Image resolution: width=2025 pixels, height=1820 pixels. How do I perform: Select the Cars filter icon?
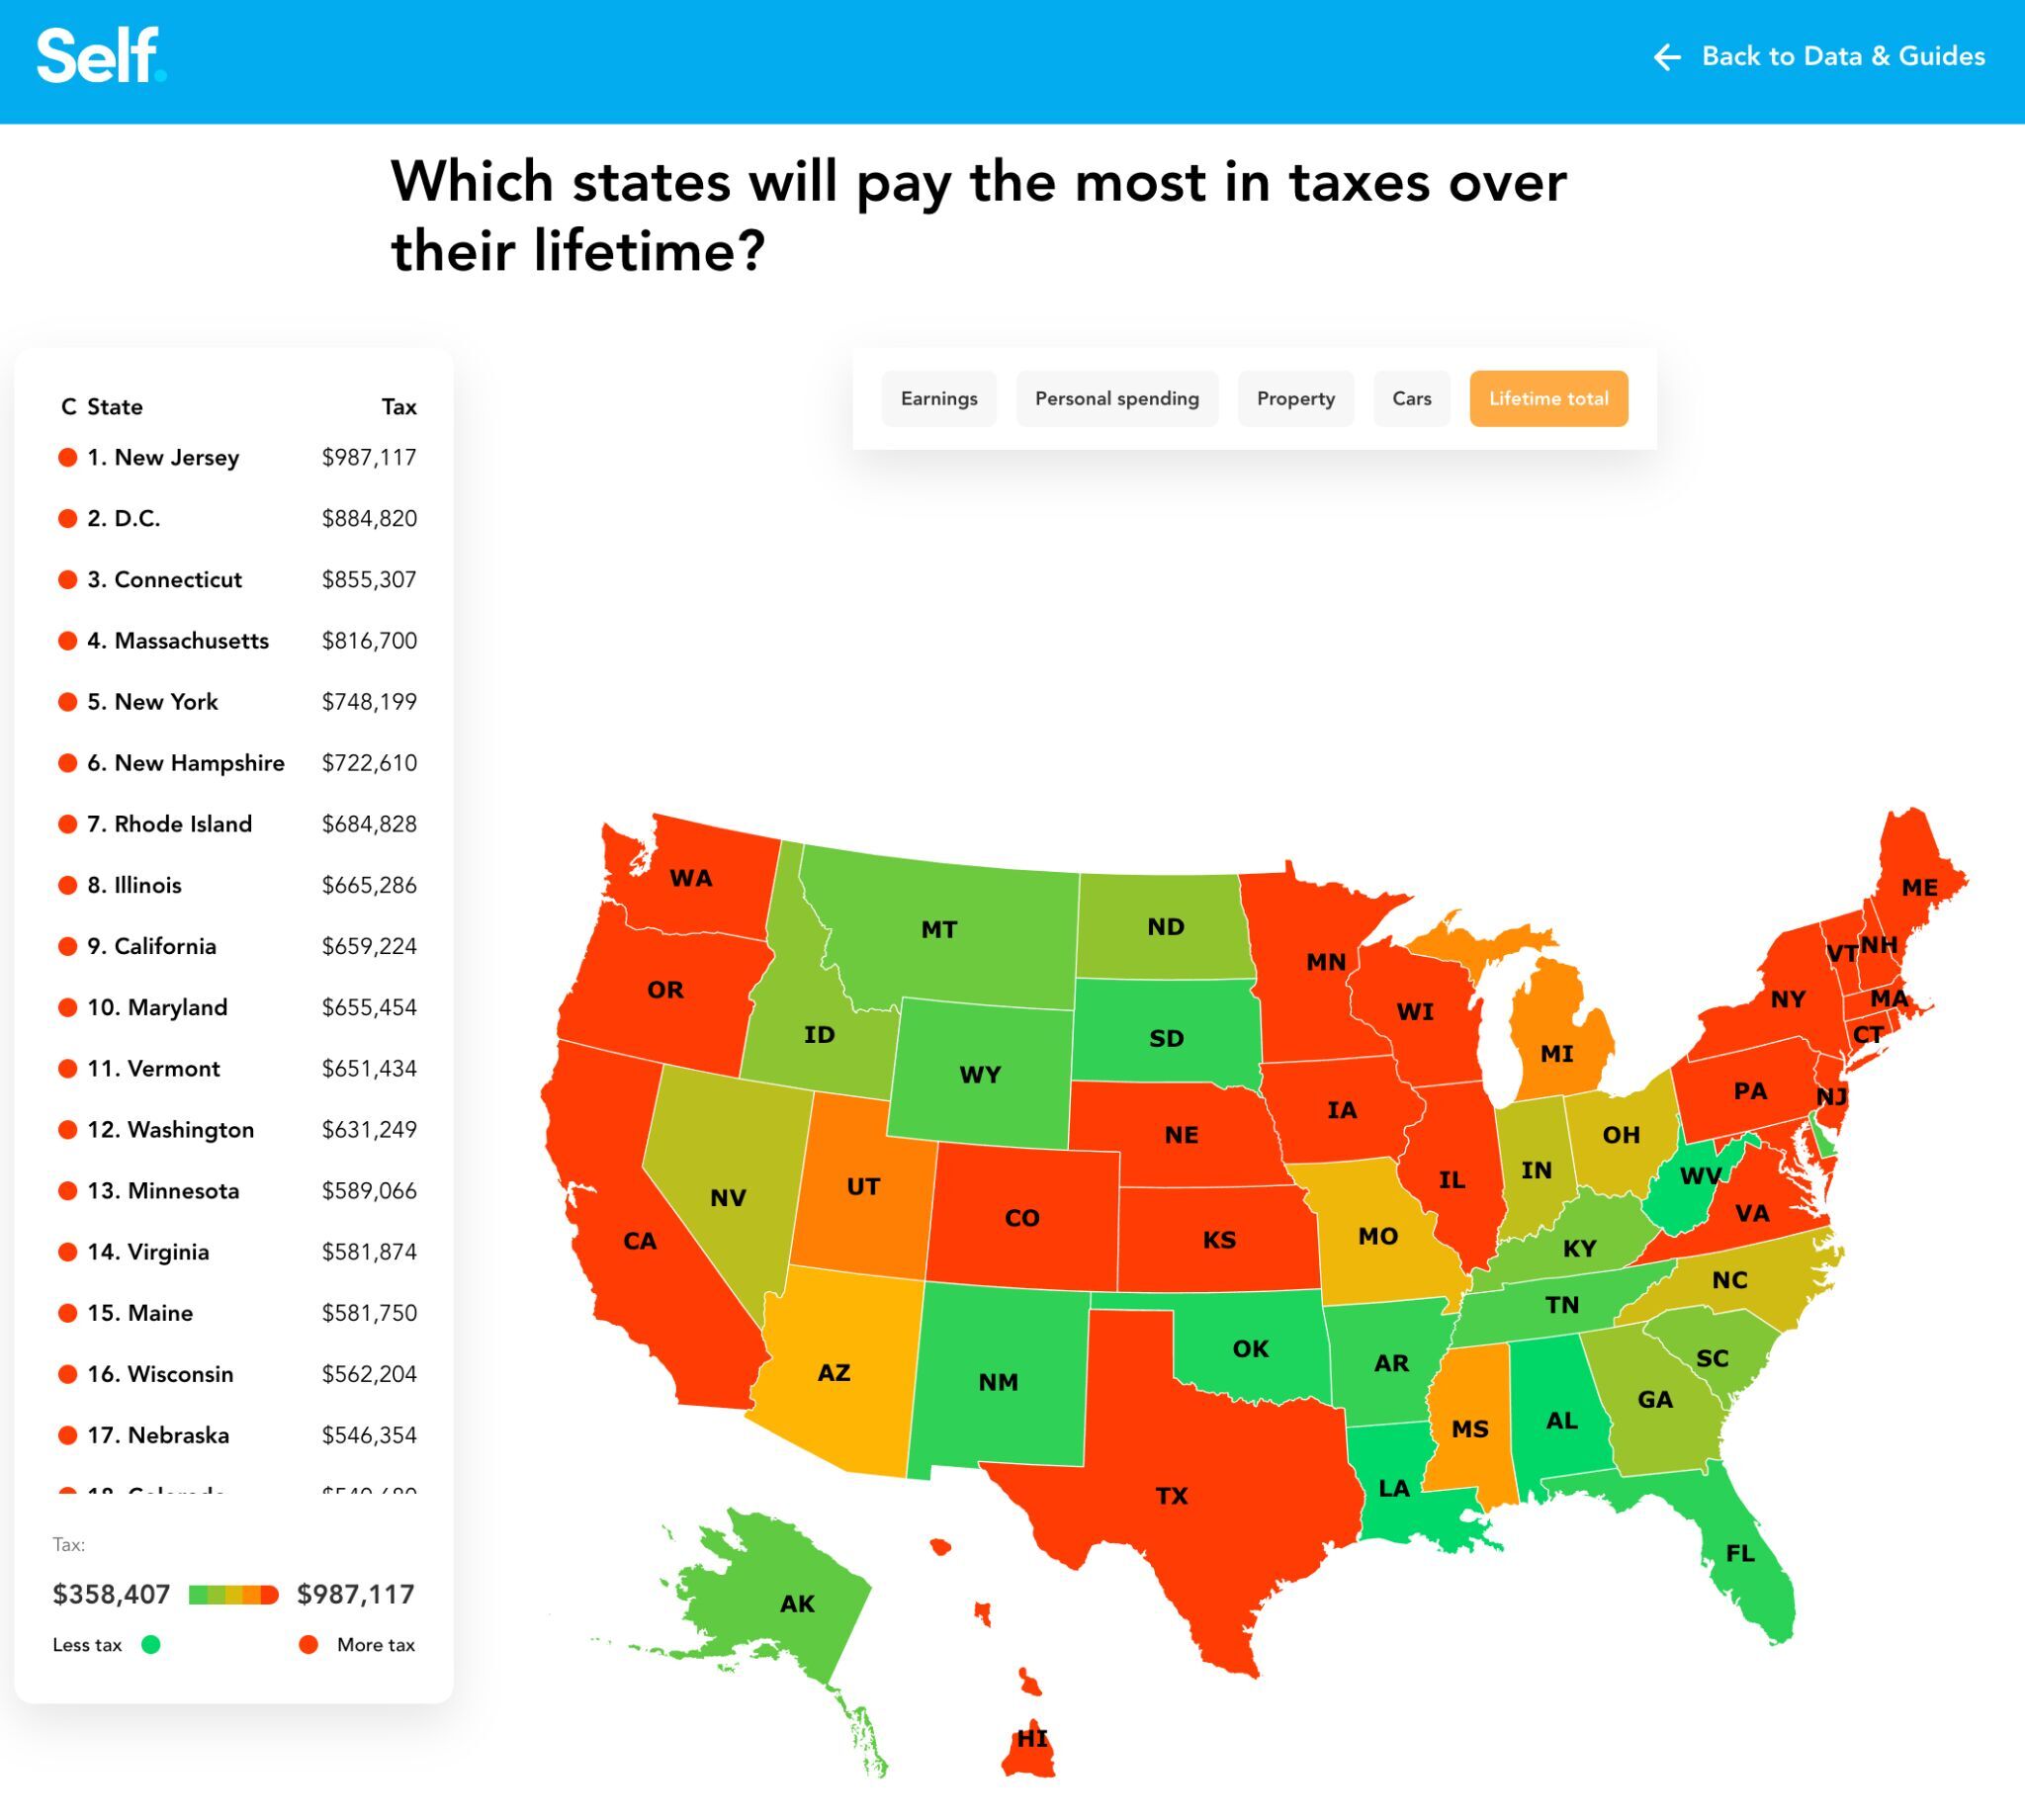click(x=1414, y=398)
